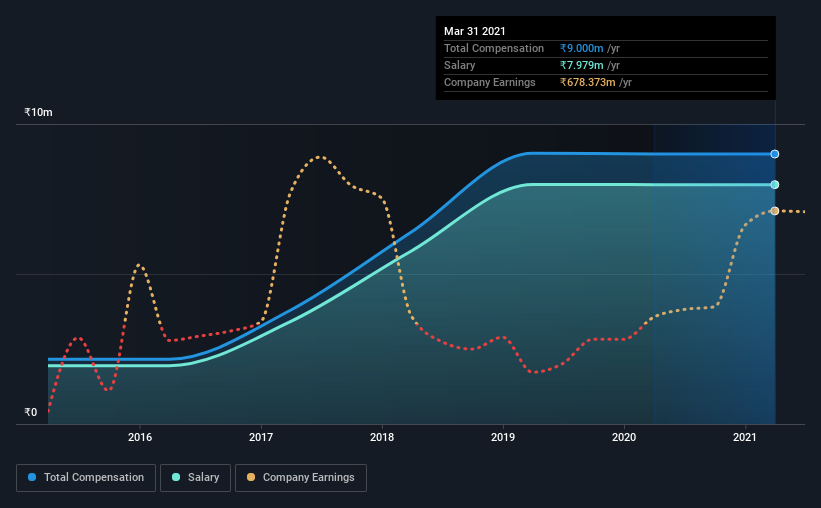Click the Salary tooltip row label
This screenshot has width=821, height=508.
(x=460, y=65)
